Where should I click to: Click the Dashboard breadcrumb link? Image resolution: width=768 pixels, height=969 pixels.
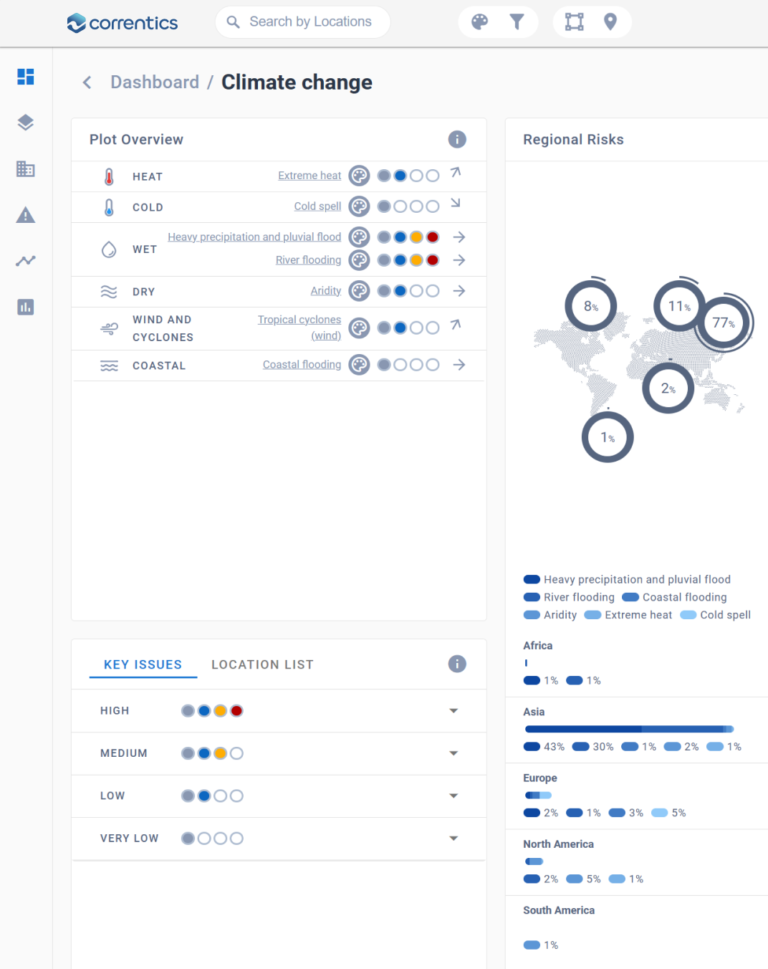point(154,82)
